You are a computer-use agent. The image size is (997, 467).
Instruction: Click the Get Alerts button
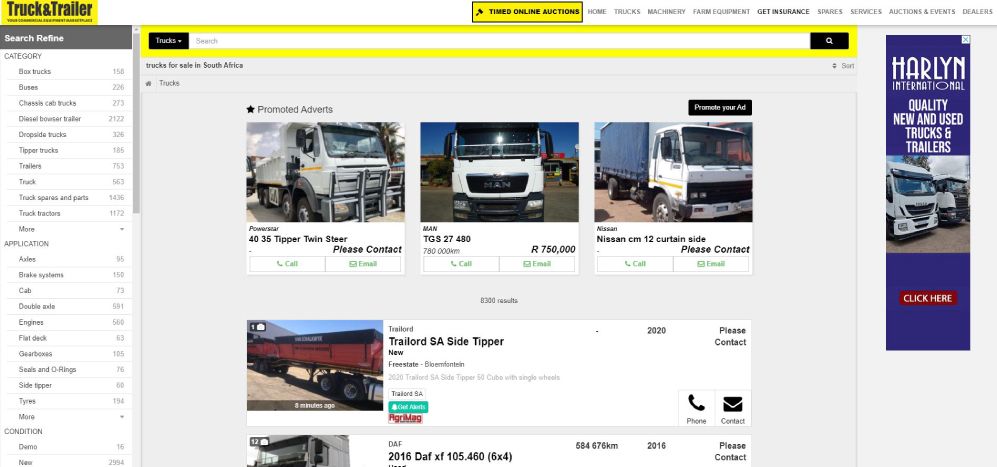(408, 407)
